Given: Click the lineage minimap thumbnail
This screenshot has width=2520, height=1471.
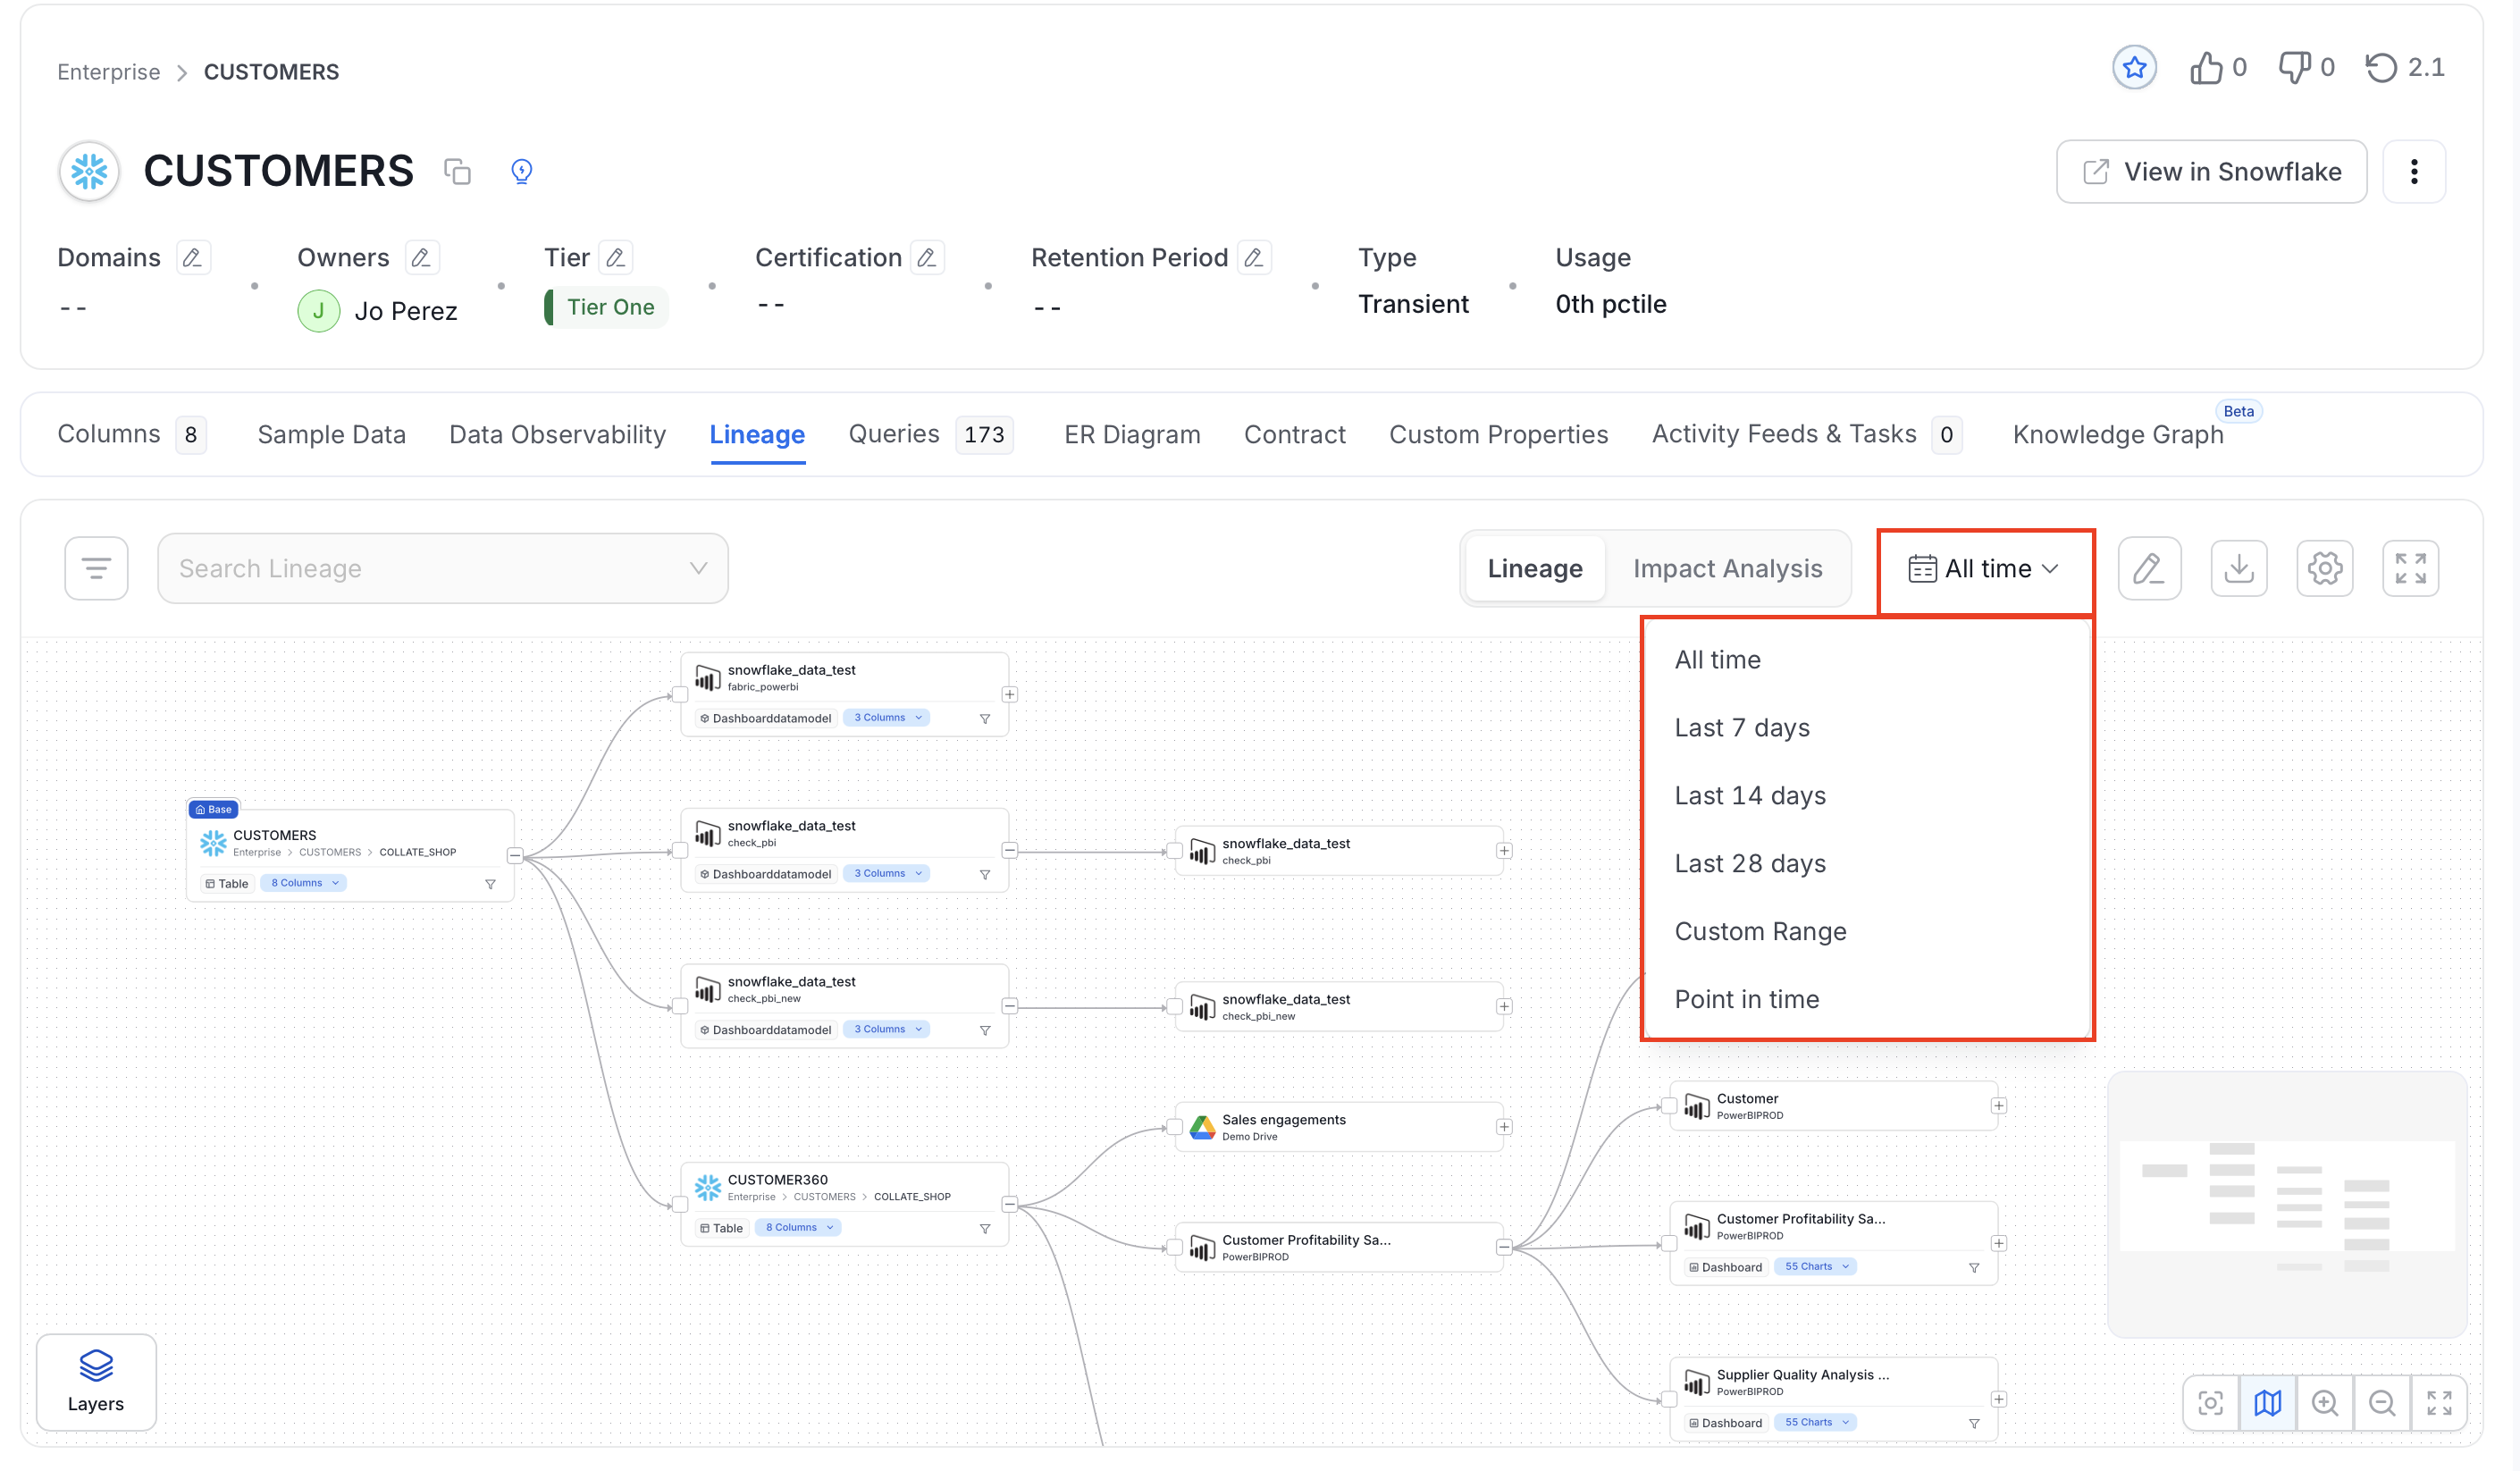Looking at the screenshot, I should click(x=2285, y=1205).
